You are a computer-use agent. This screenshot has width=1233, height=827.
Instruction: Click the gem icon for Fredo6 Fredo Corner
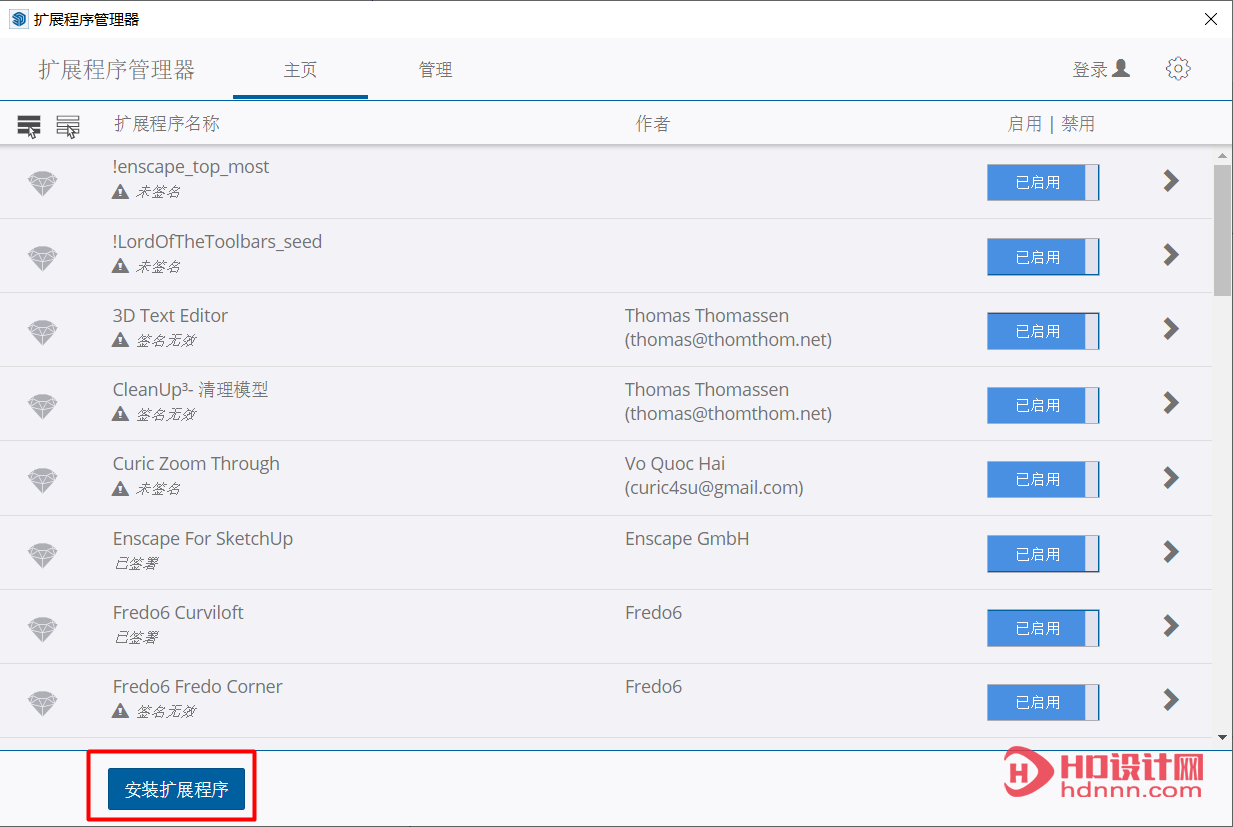pos(42,703)
